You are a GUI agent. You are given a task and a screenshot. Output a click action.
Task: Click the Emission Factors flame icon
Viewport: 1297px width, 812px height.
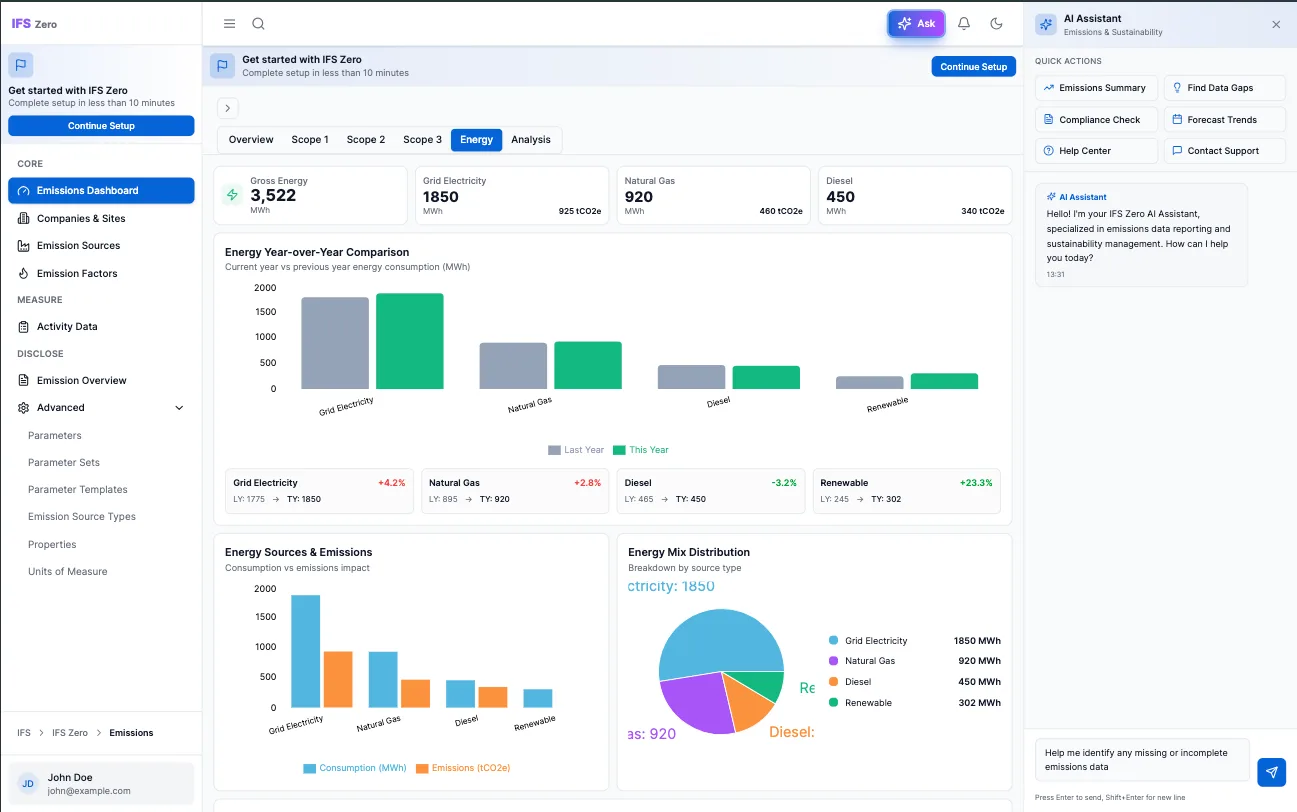(x=22, y=273)
